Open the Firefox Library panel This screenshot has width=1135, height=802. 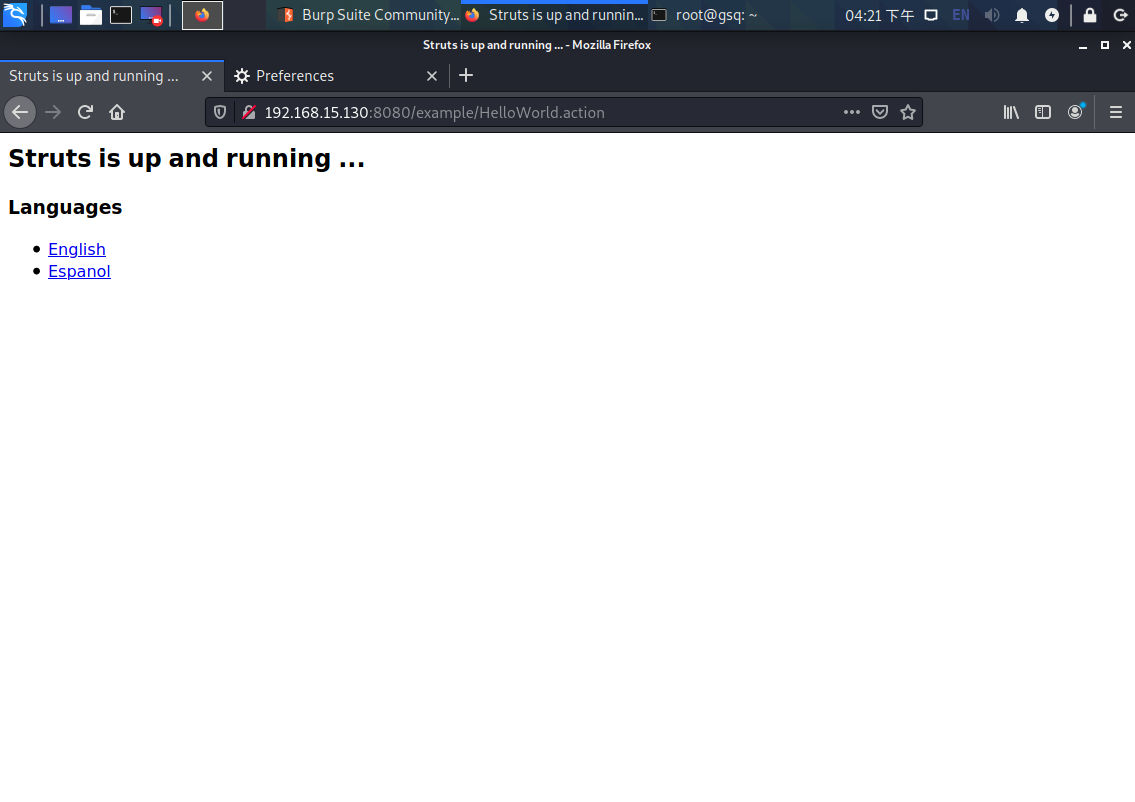1010,112
